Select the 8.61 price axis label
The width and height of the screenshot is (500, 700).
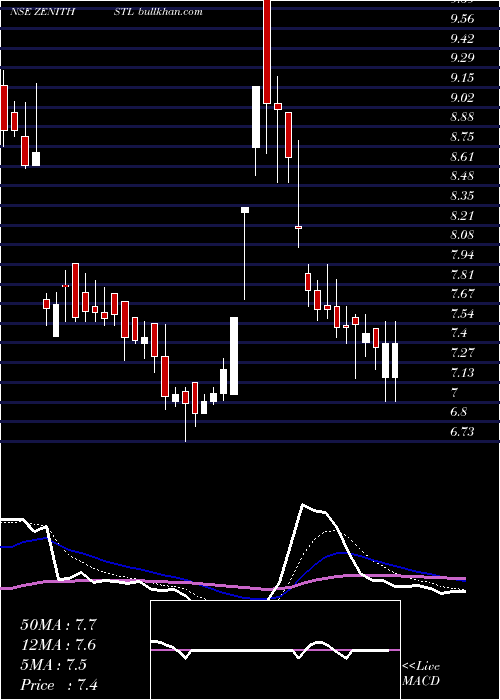[462, 157]
